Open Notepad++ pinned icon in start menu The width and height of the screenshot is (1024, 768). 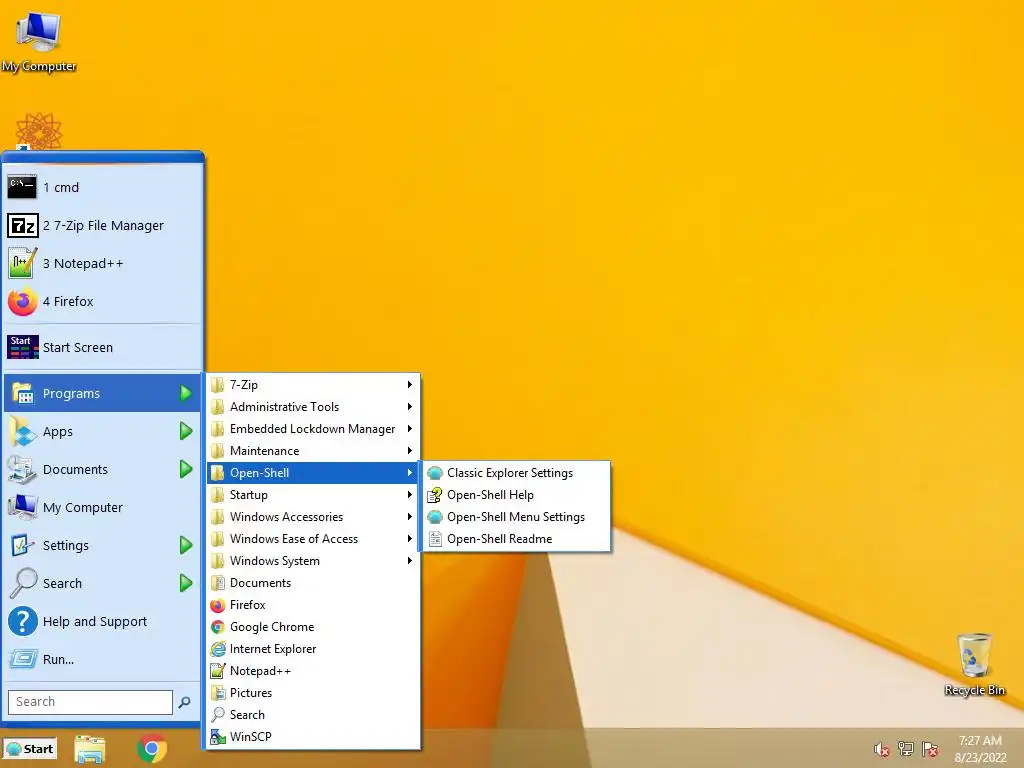22,263
